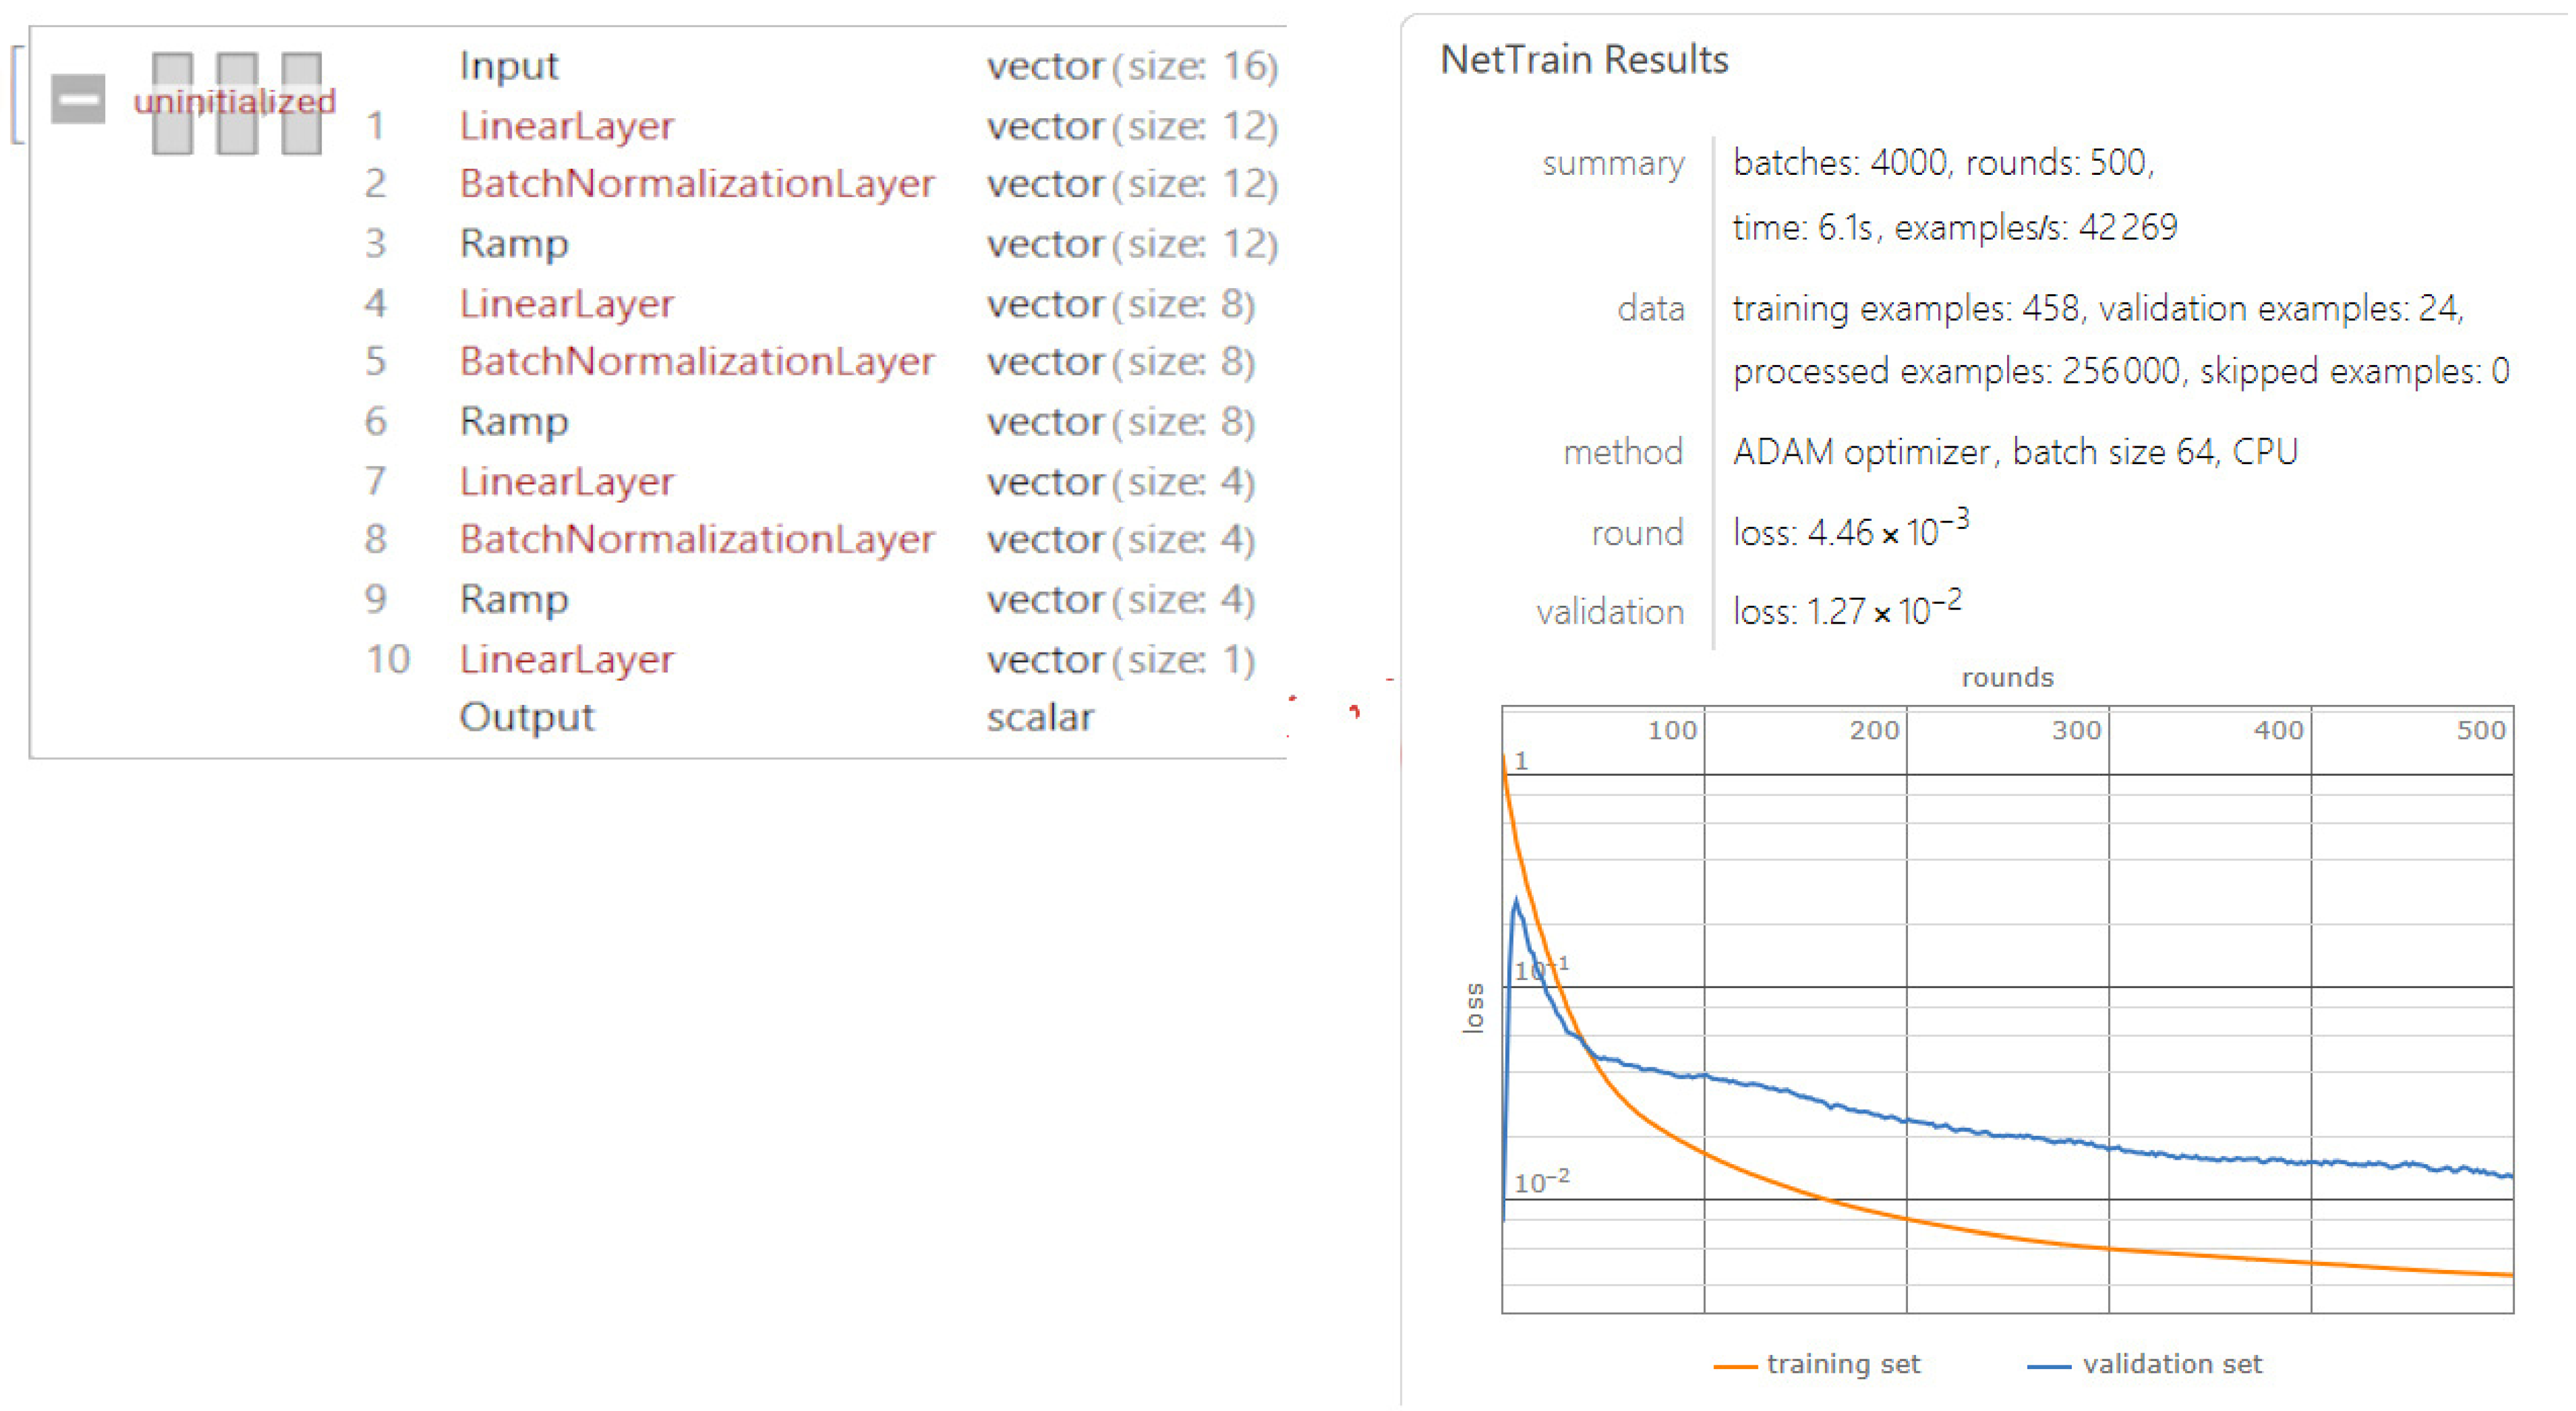Click the layer 3 Ramp entry
This screenshot has width=2576, height=1411.
tap(514, 244)
